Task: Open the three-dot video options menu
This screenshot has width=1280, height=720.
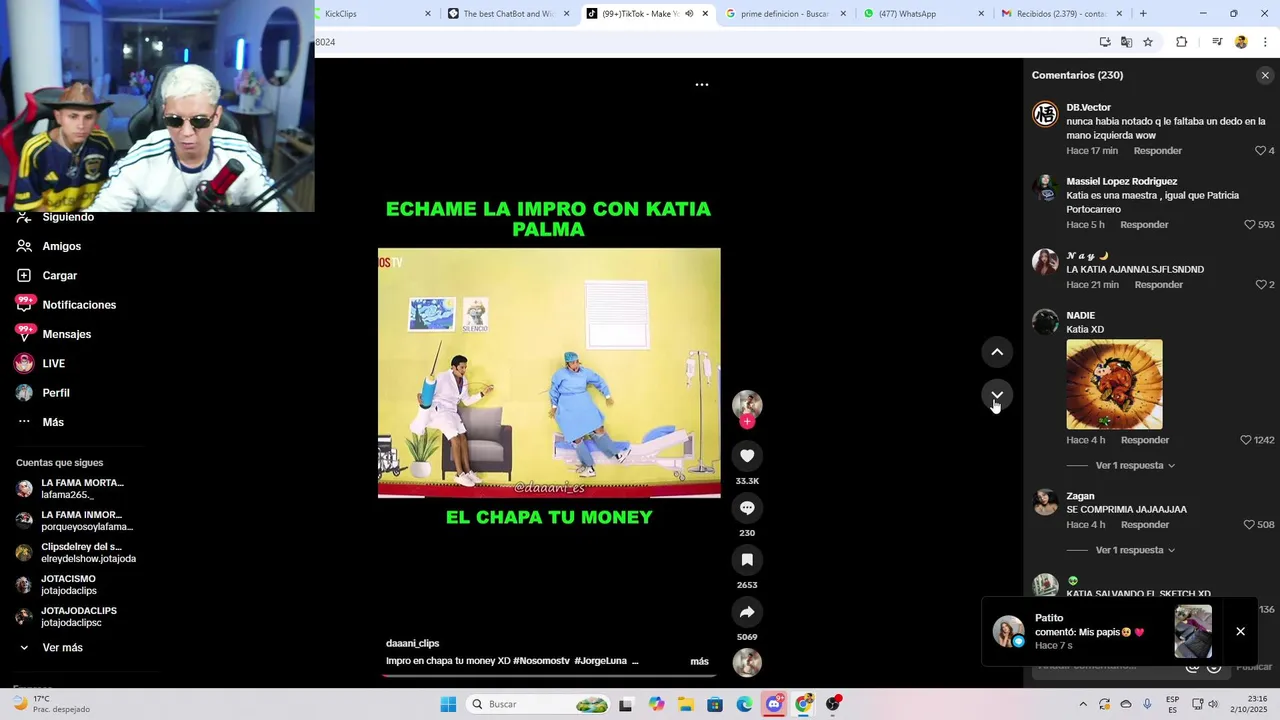Action: click(702, 85)
